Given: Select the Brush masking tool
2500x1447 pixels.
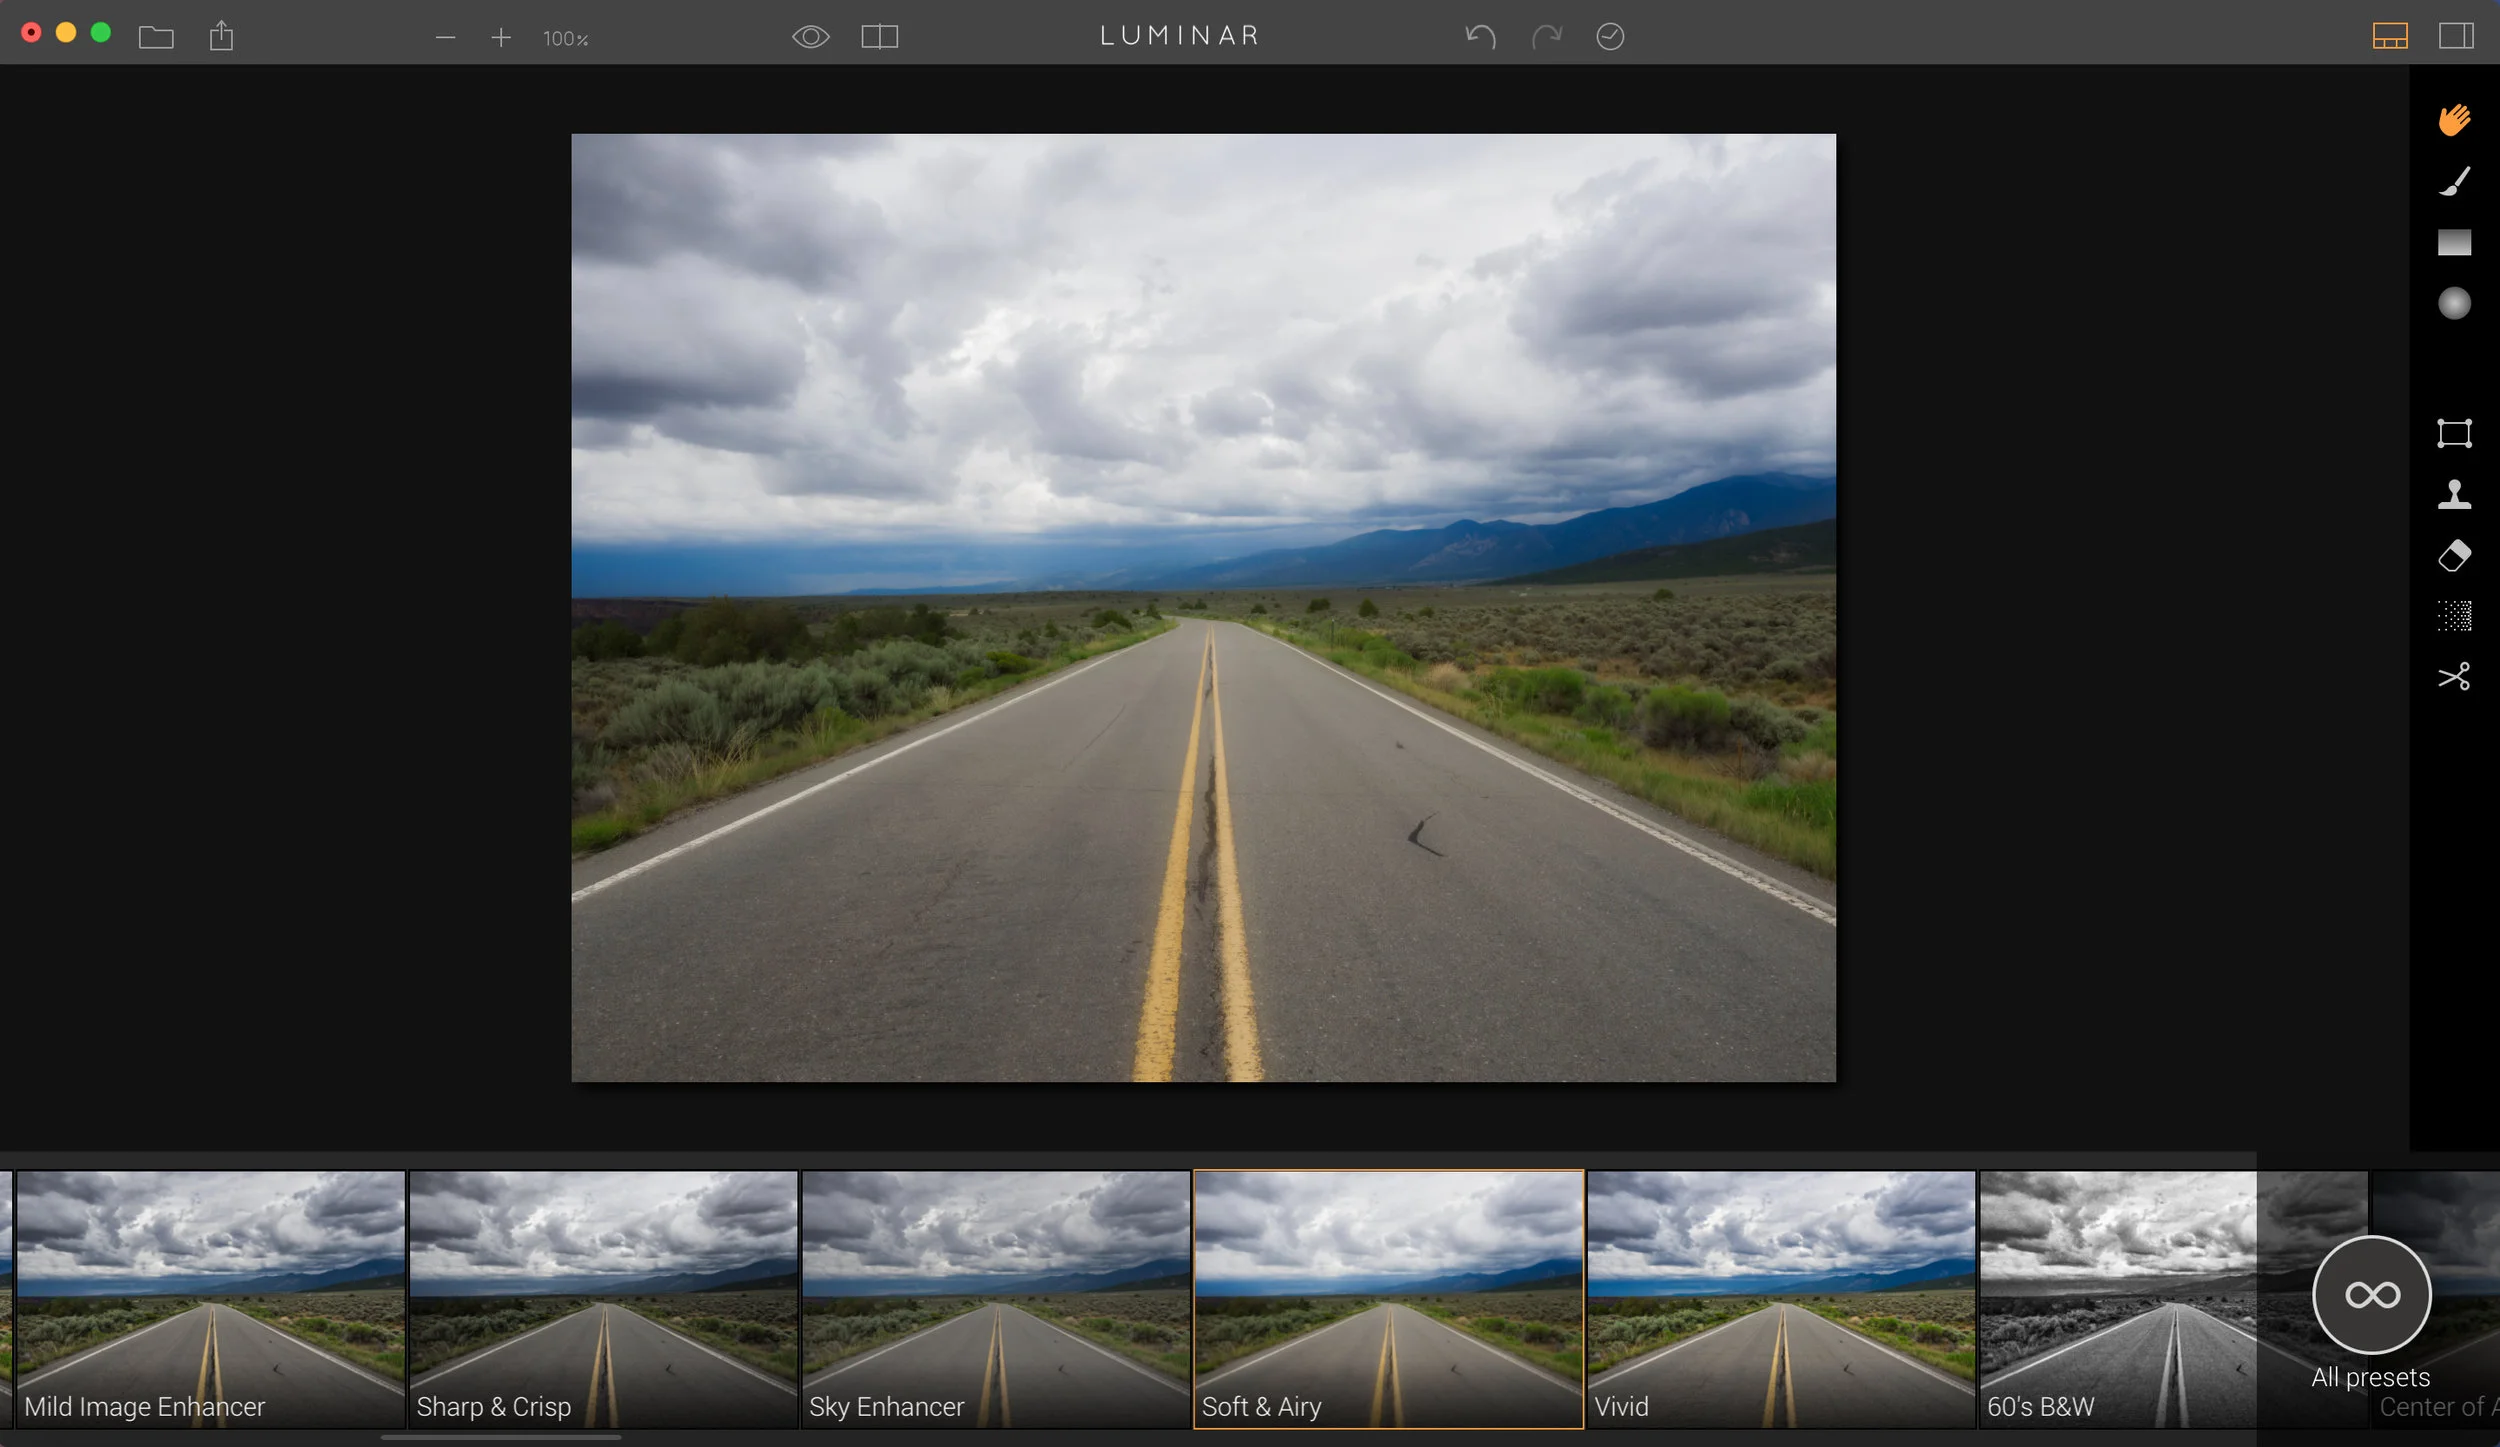Looking at the screenshot, I should pyautogui.click(x=2454, y=181).
